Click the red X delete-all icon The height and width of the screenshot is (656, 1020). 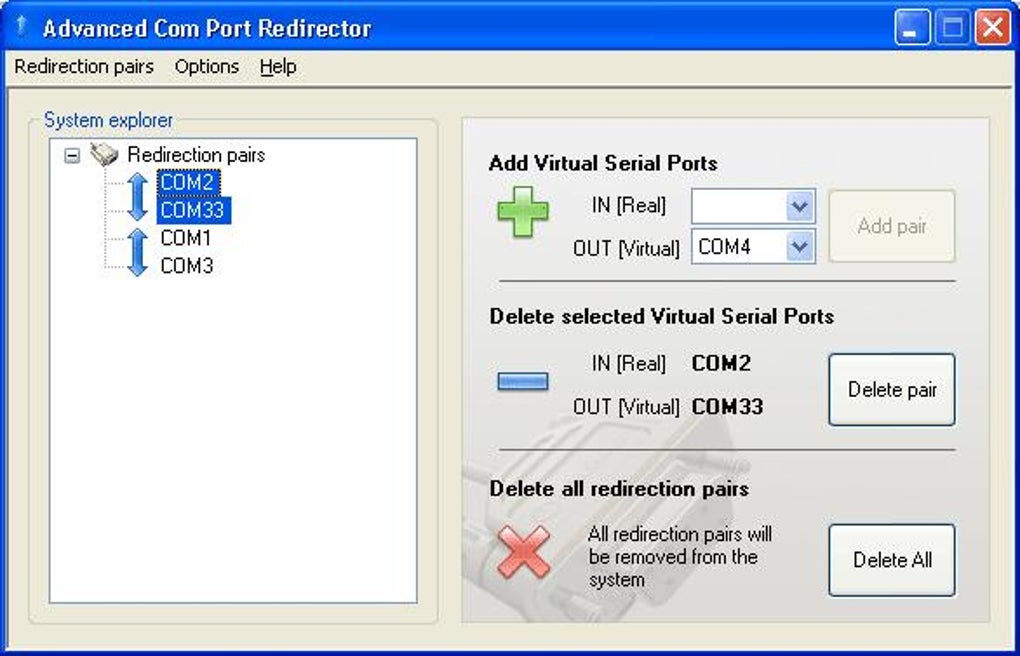click(523, 551)
